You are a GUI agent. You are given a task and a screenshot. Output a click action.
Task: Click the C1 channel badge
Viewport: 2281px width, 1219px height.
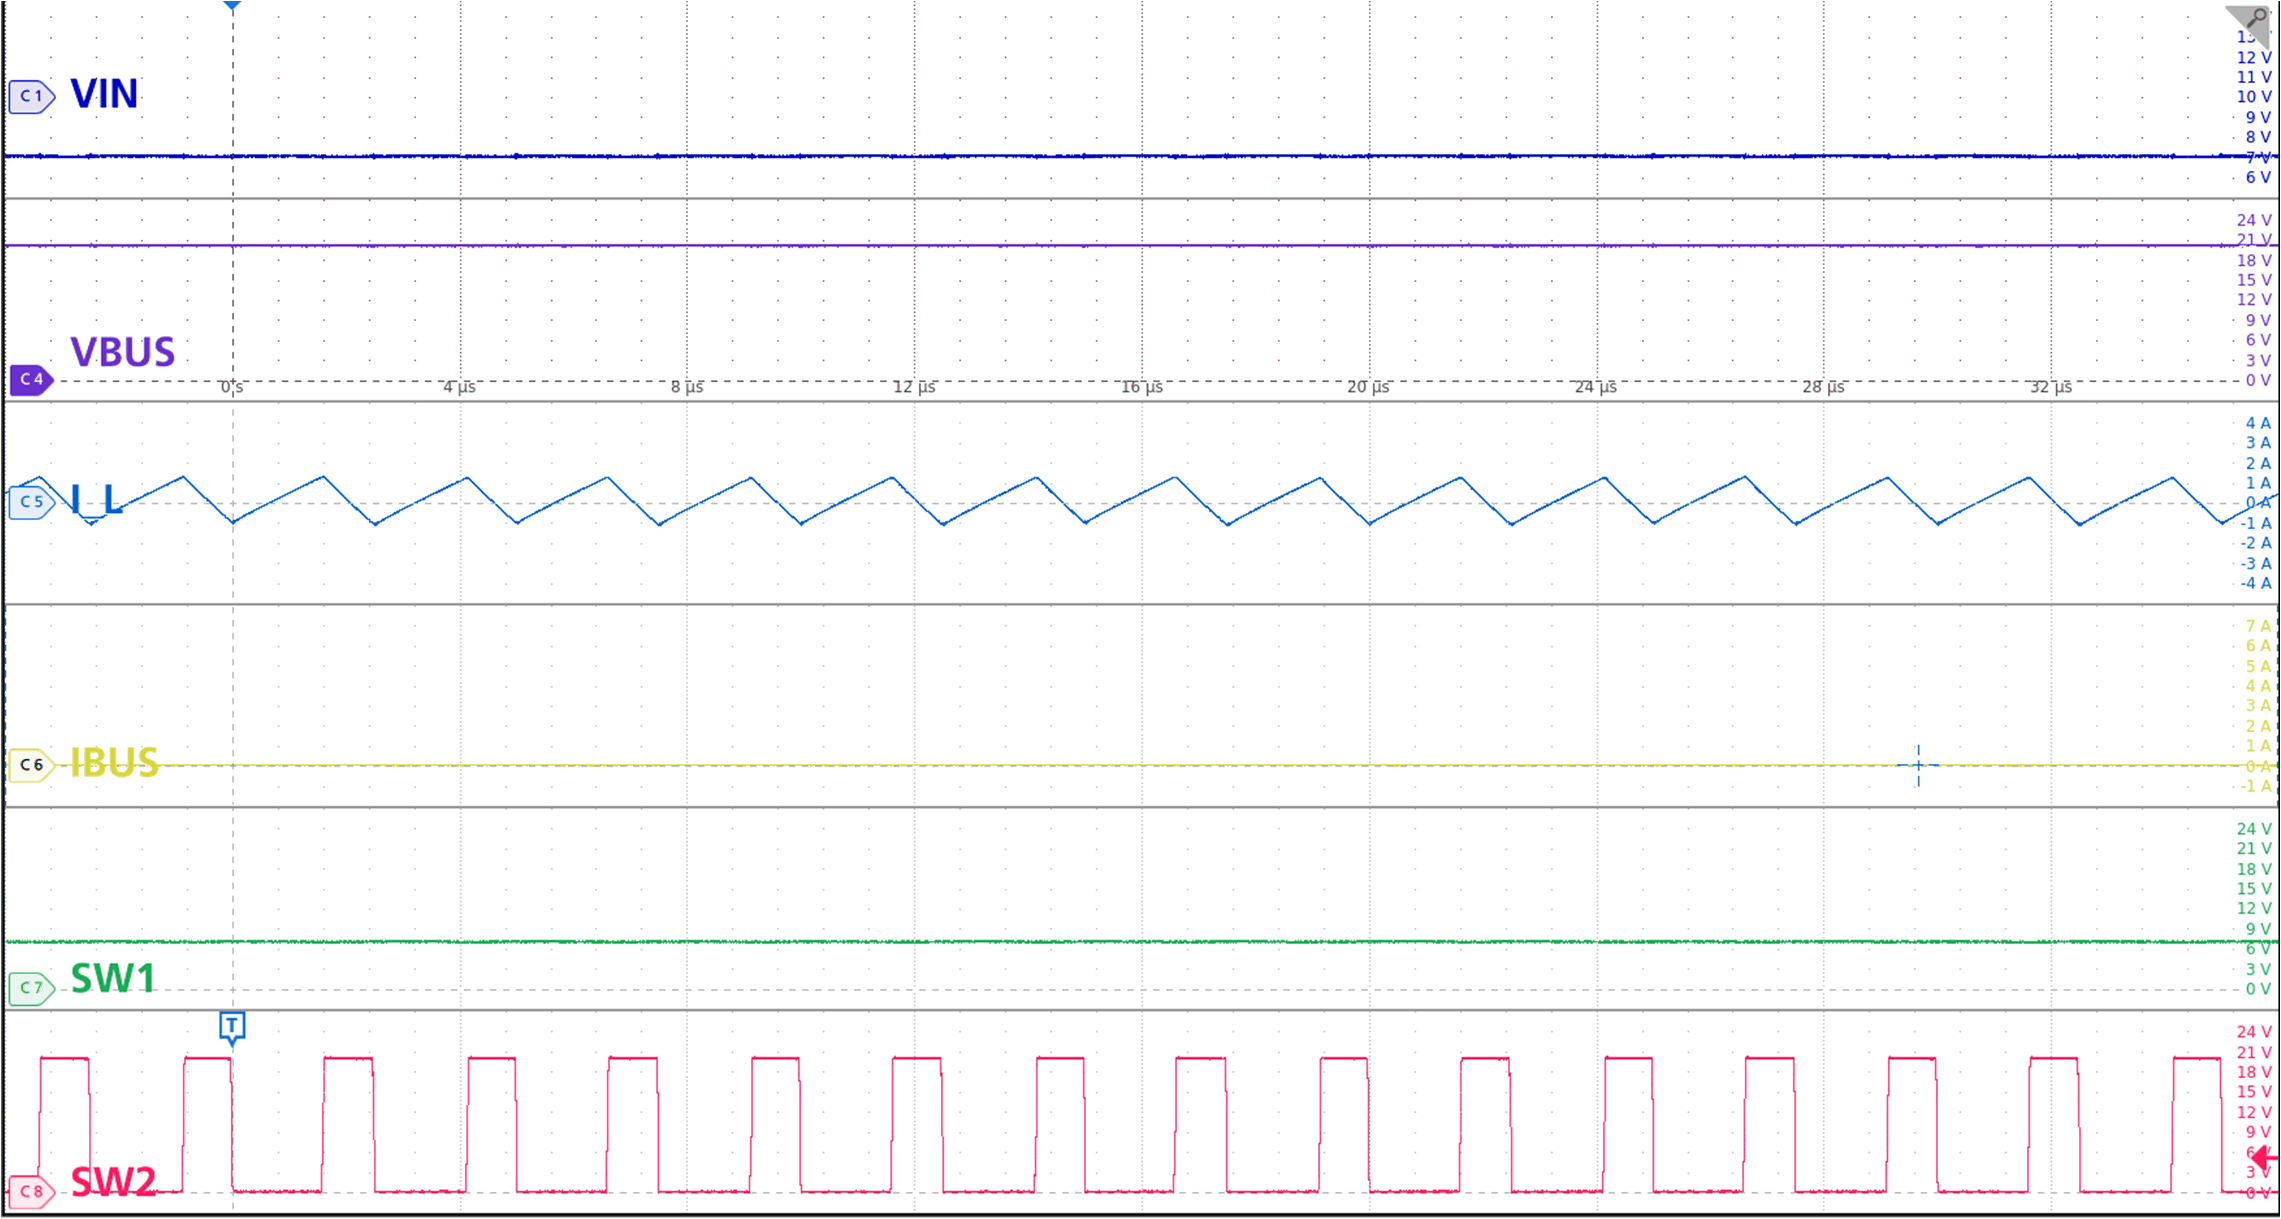pos(30,97)
